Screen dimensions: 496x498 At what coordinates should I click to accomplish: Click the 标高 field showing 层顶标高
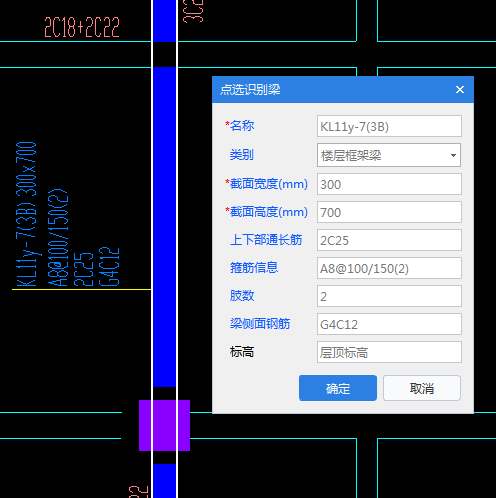(389, 352)
